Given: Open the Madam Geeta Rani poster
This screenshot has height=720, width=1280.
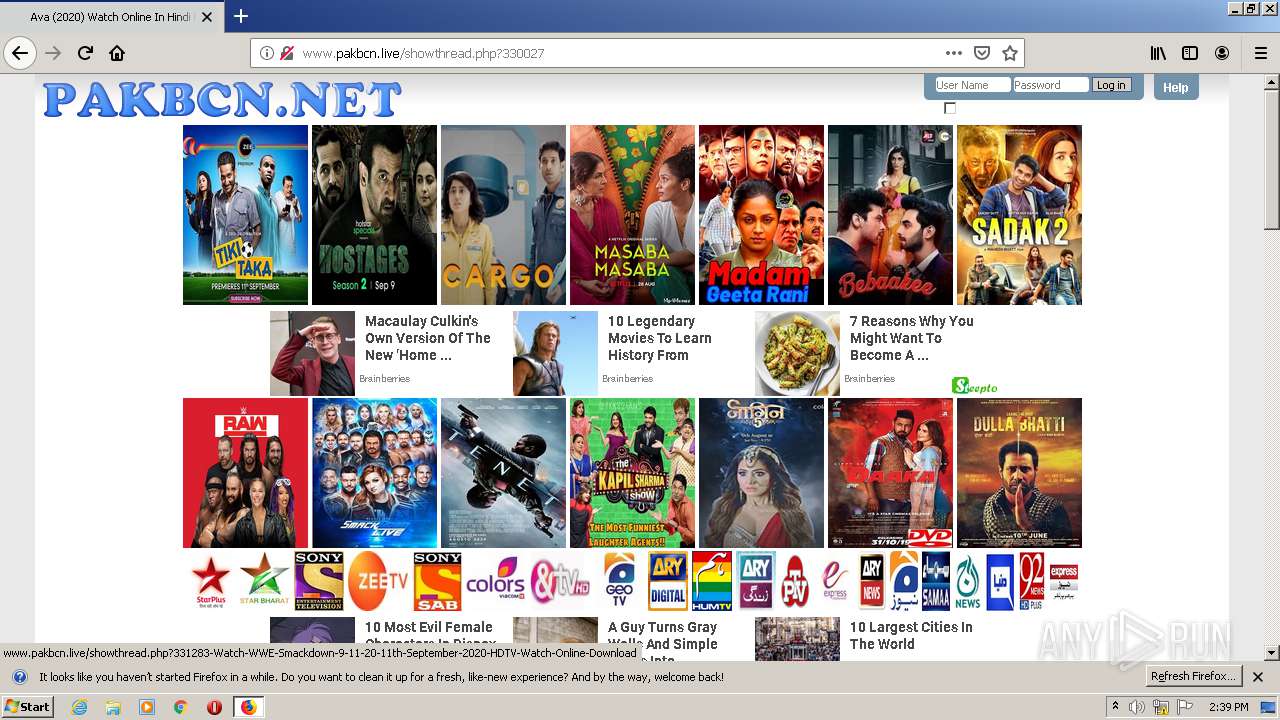Looking at the screenshot, I should [761, 215].
